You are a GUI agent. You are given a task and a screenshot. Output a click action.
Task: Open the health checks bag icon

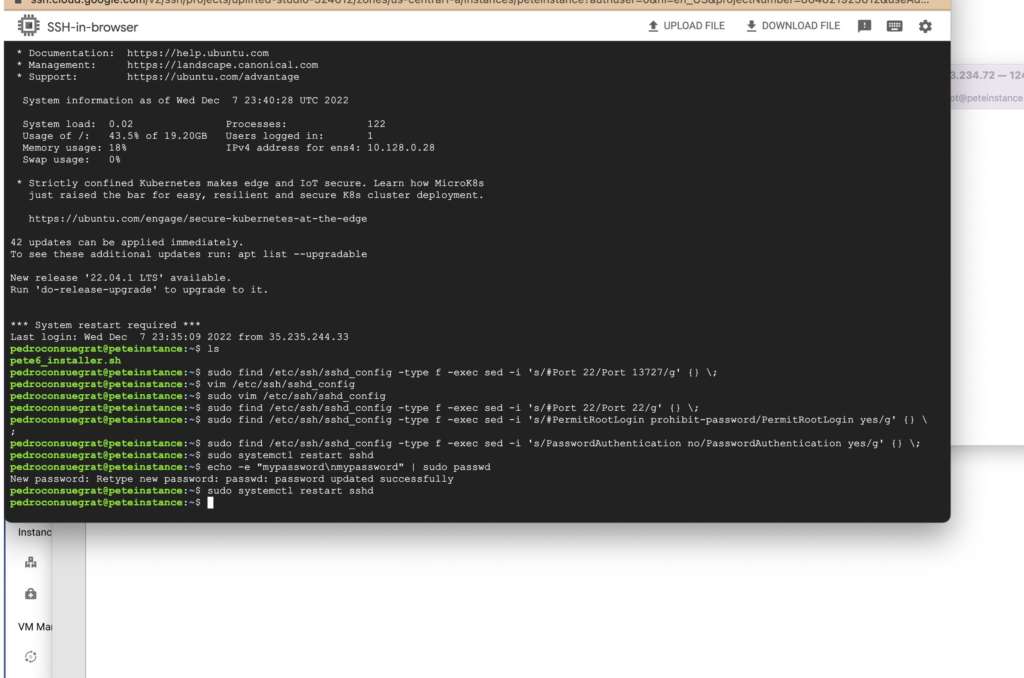[x=31, y=594]
